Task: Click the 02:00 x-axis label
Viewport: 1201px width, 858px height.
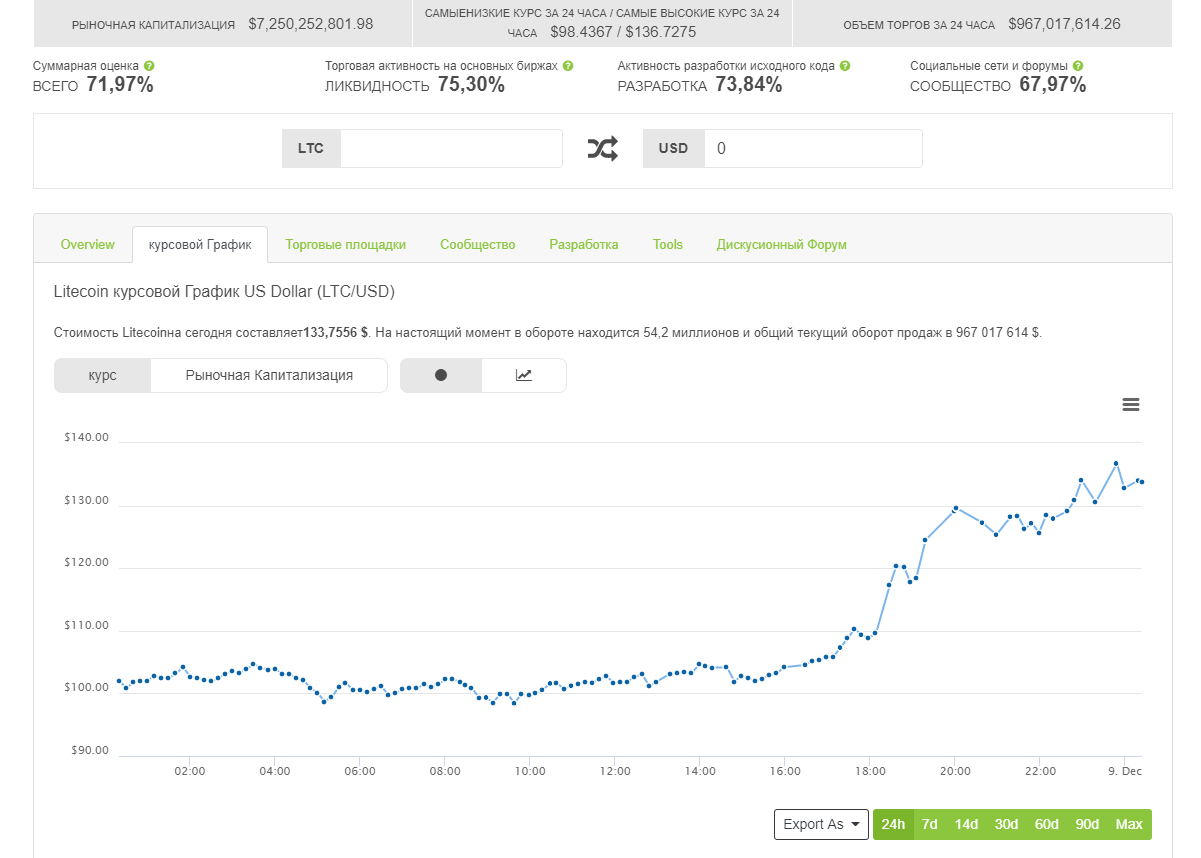Action: pyautogui.click(x=190, y=772)
